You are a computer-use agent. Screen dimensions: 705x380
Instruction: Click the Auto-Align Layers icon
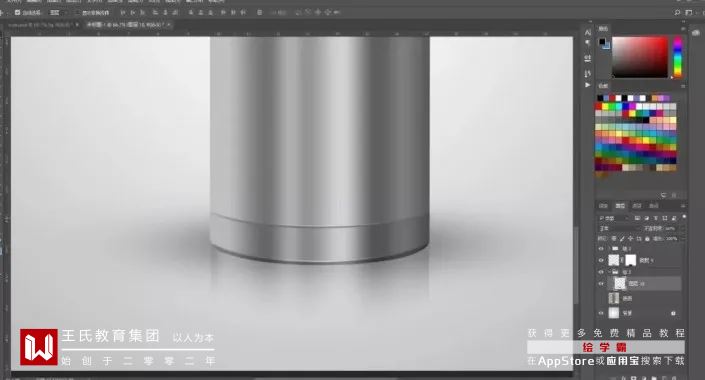pos(259,13)
